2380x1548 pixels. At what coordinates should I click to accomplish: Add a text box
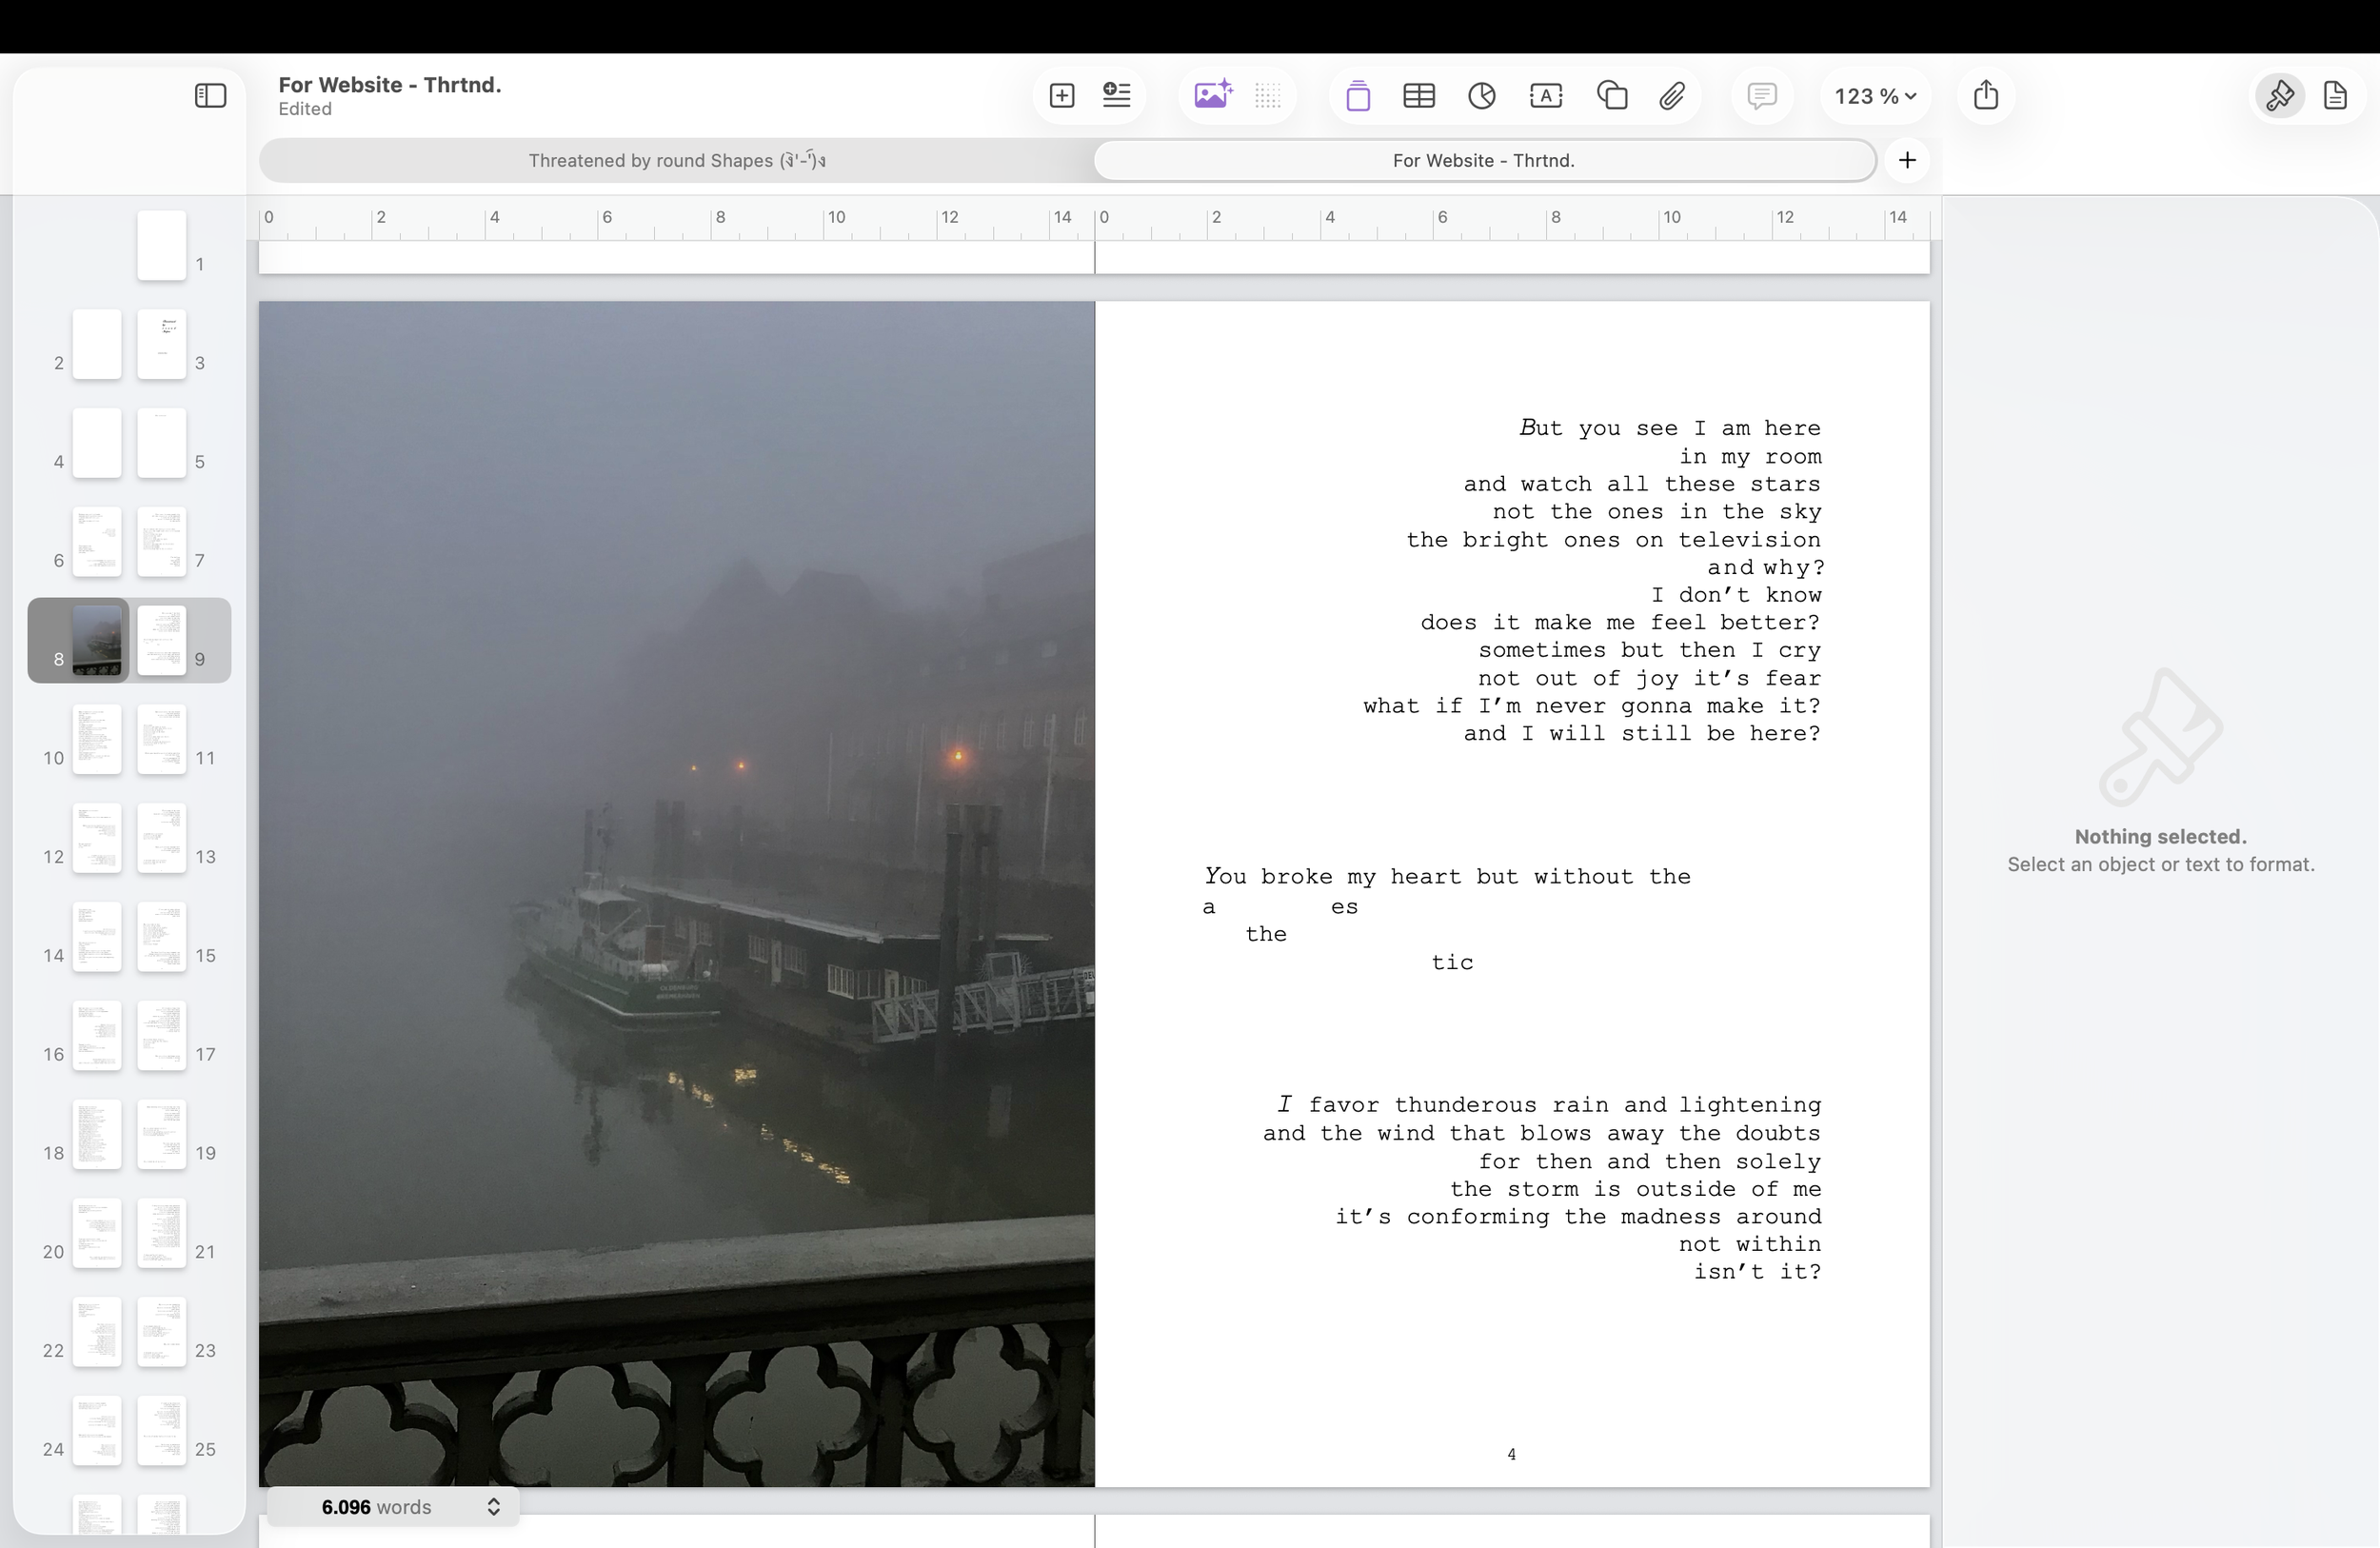point(1546,96)
